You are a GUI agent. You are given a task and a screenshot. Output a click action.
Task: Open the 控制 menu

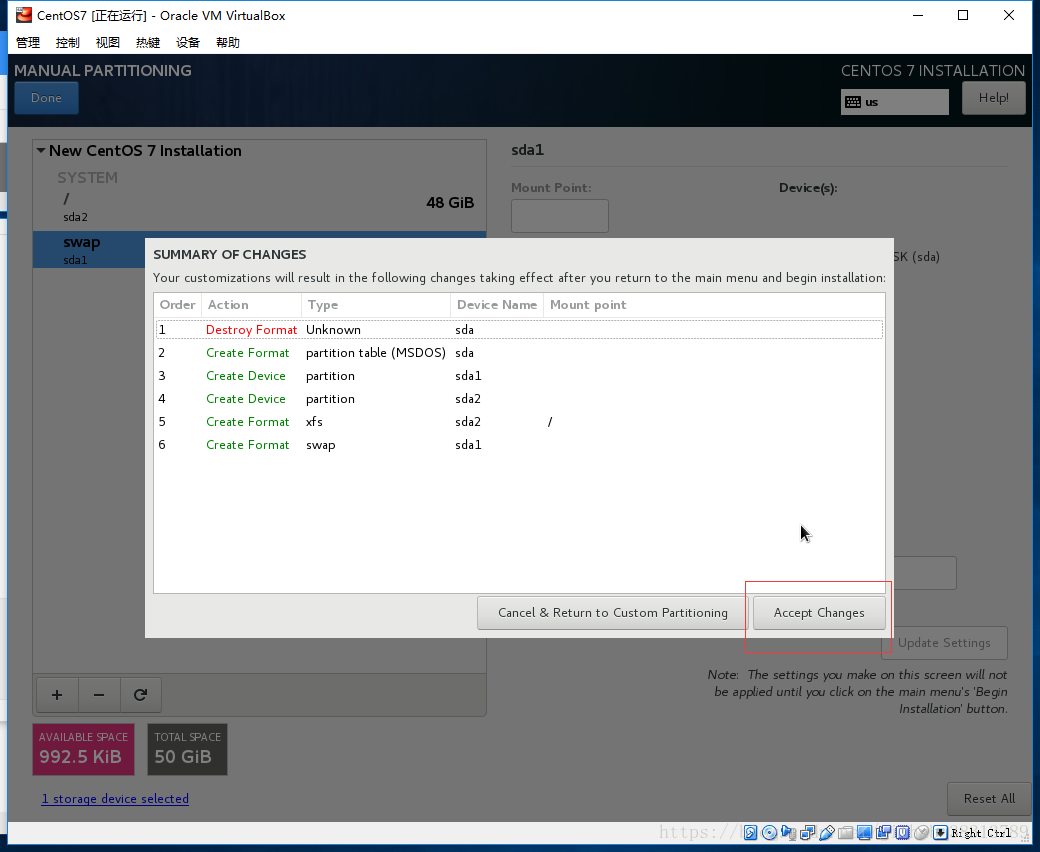(x=68, y=42)
